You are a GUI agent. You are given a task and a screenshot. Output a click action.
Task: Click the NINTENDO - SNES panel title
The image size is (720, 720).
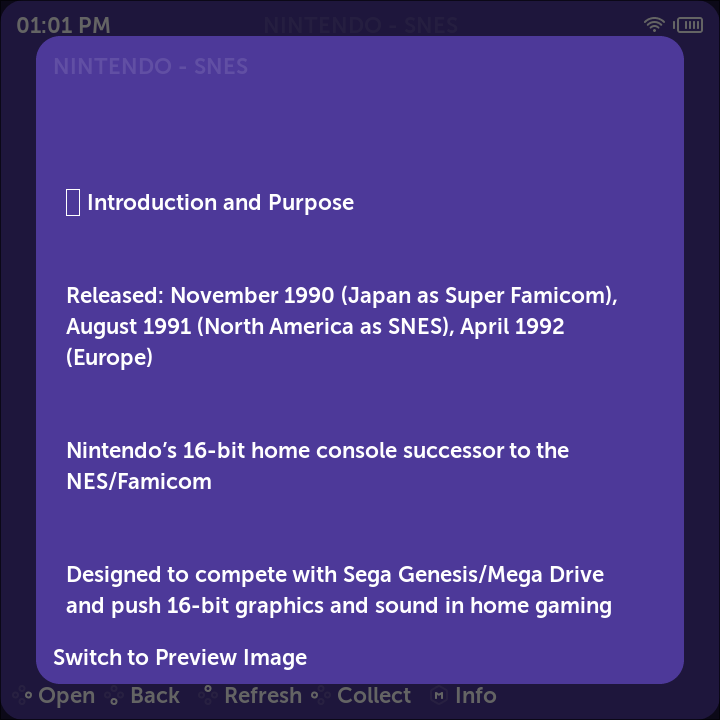[151, 66]
